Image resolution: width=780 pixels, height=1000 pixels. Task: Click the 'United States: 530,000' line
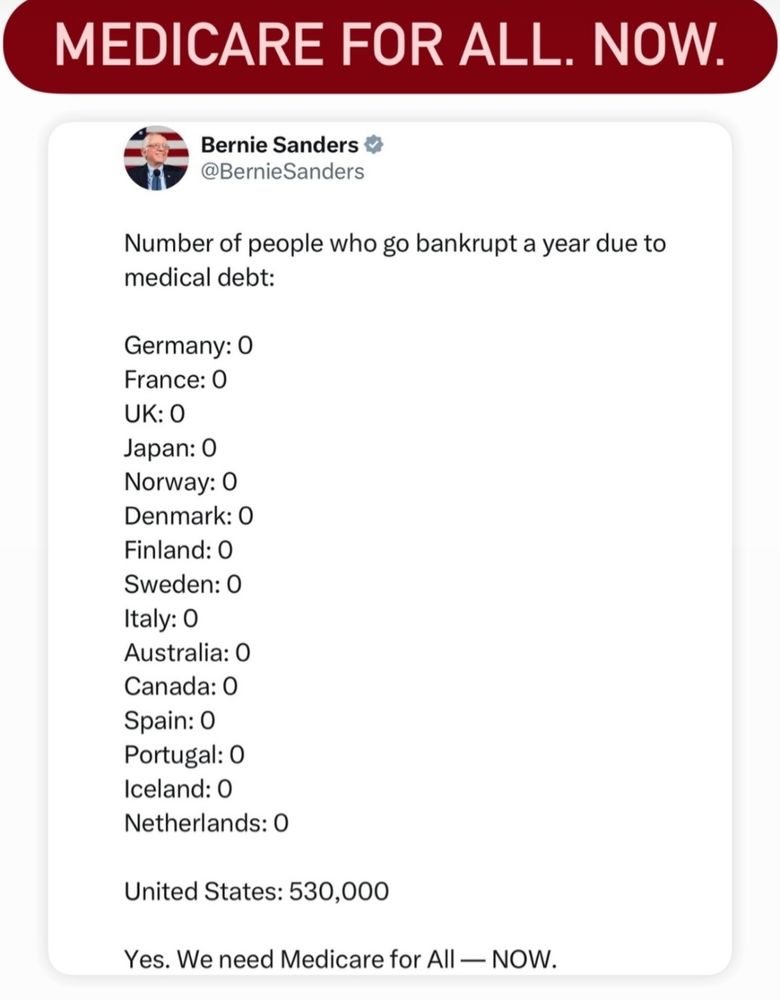click(x=256, y=890)
